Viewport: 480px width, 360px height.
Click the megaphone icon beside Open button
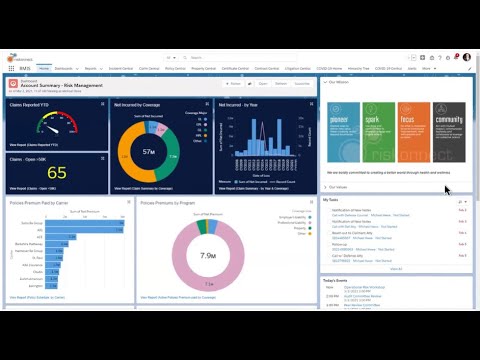pos(250,84)
